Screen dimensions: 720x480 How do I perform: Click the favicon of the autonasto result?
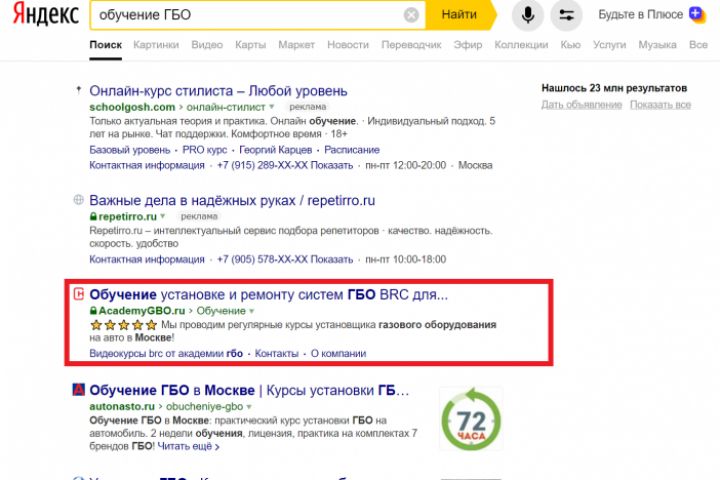79,390
